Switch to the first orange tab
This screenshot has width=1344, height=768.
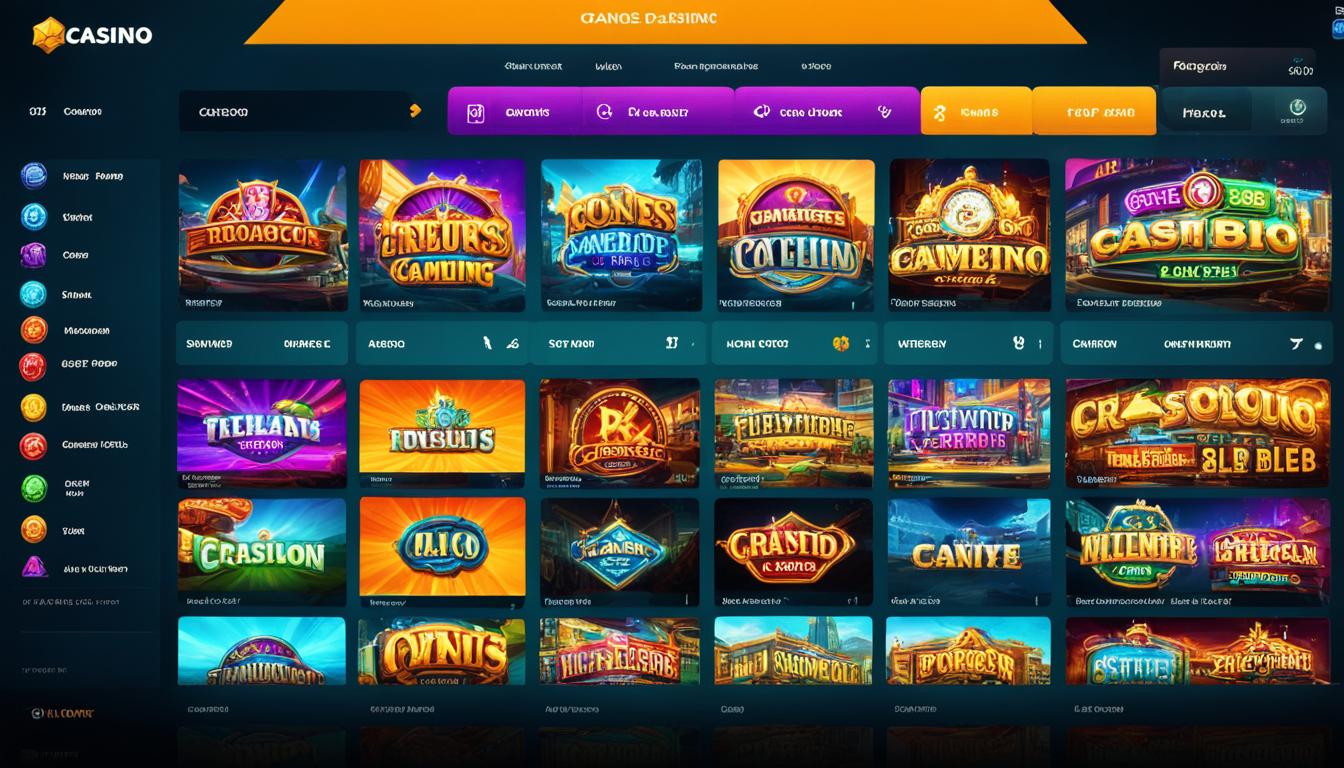[x=976, y=111]
